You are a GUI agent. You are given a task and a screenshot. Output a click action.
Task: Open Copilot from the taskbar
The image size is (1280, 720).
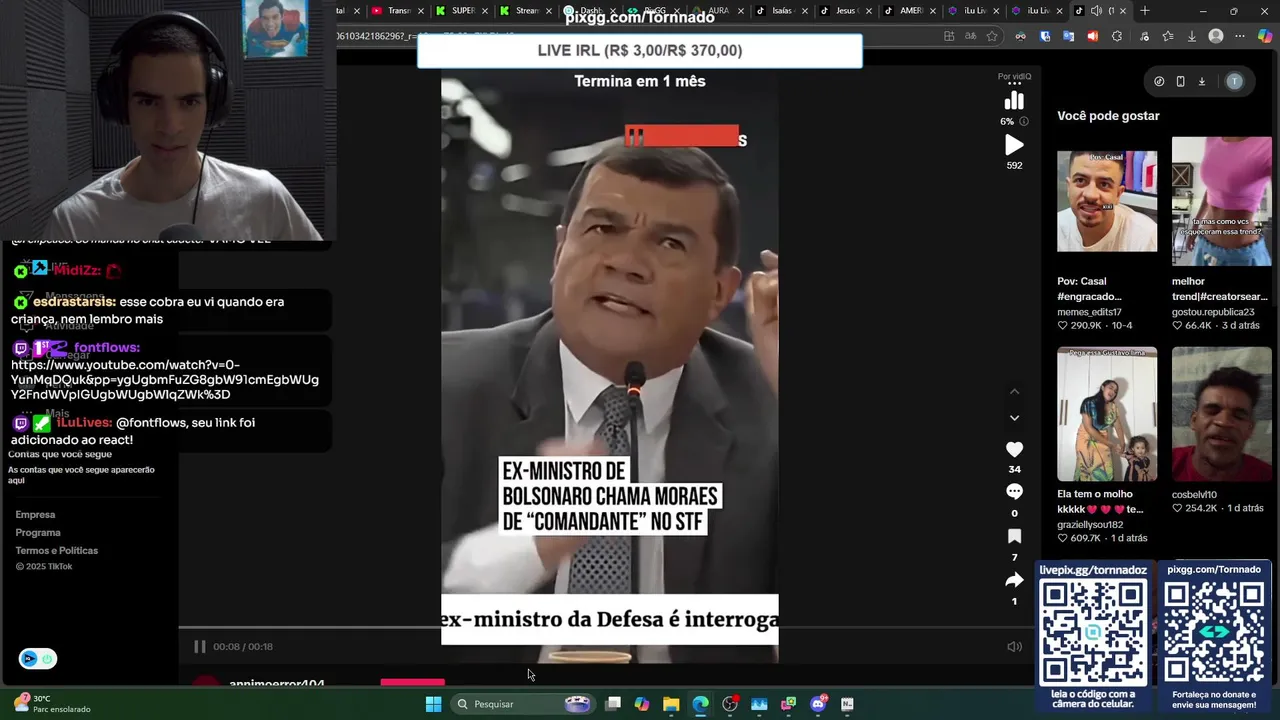[x=642, y=704]
